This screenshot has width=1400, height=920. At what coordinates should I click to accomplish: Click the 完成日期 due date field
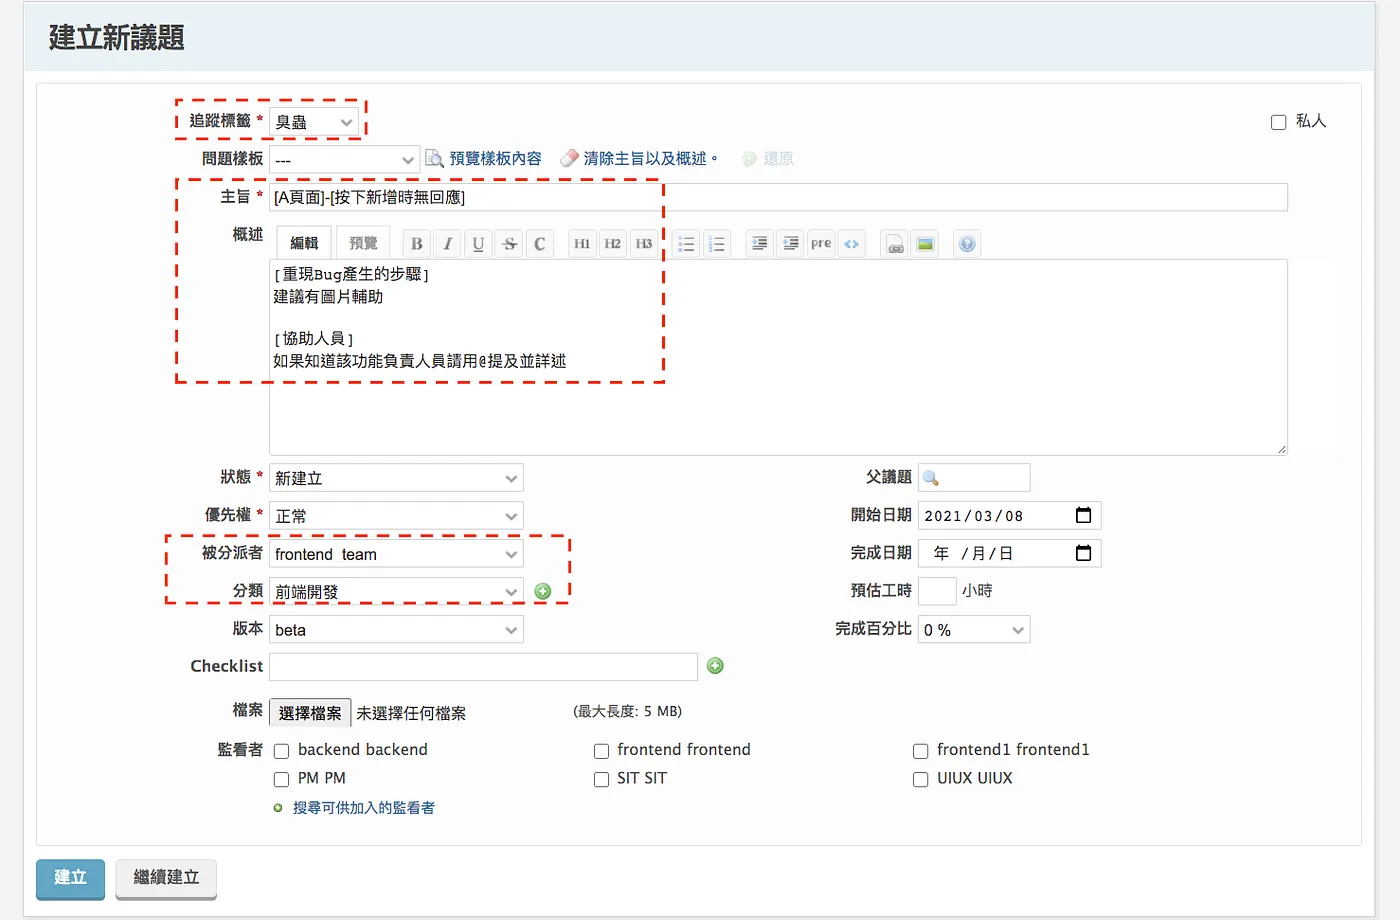(1009, 554)
